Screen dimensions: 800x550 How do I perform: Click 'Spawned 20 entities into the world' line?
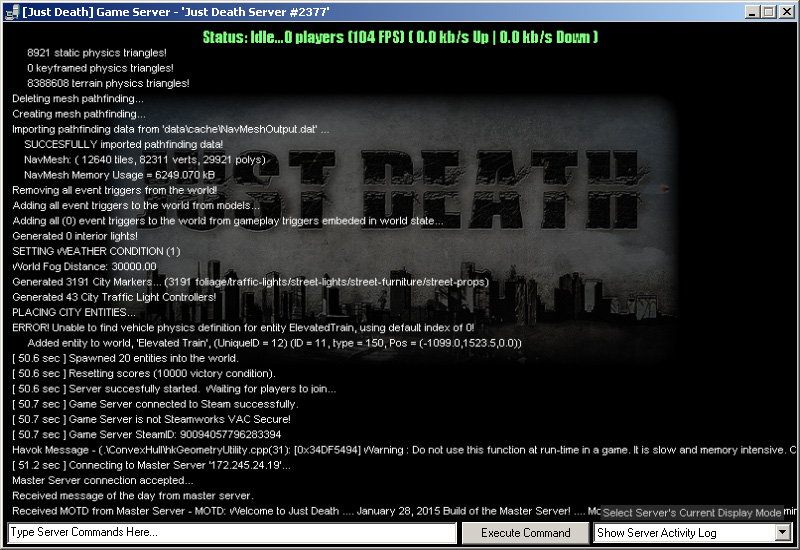coord(126,359)
